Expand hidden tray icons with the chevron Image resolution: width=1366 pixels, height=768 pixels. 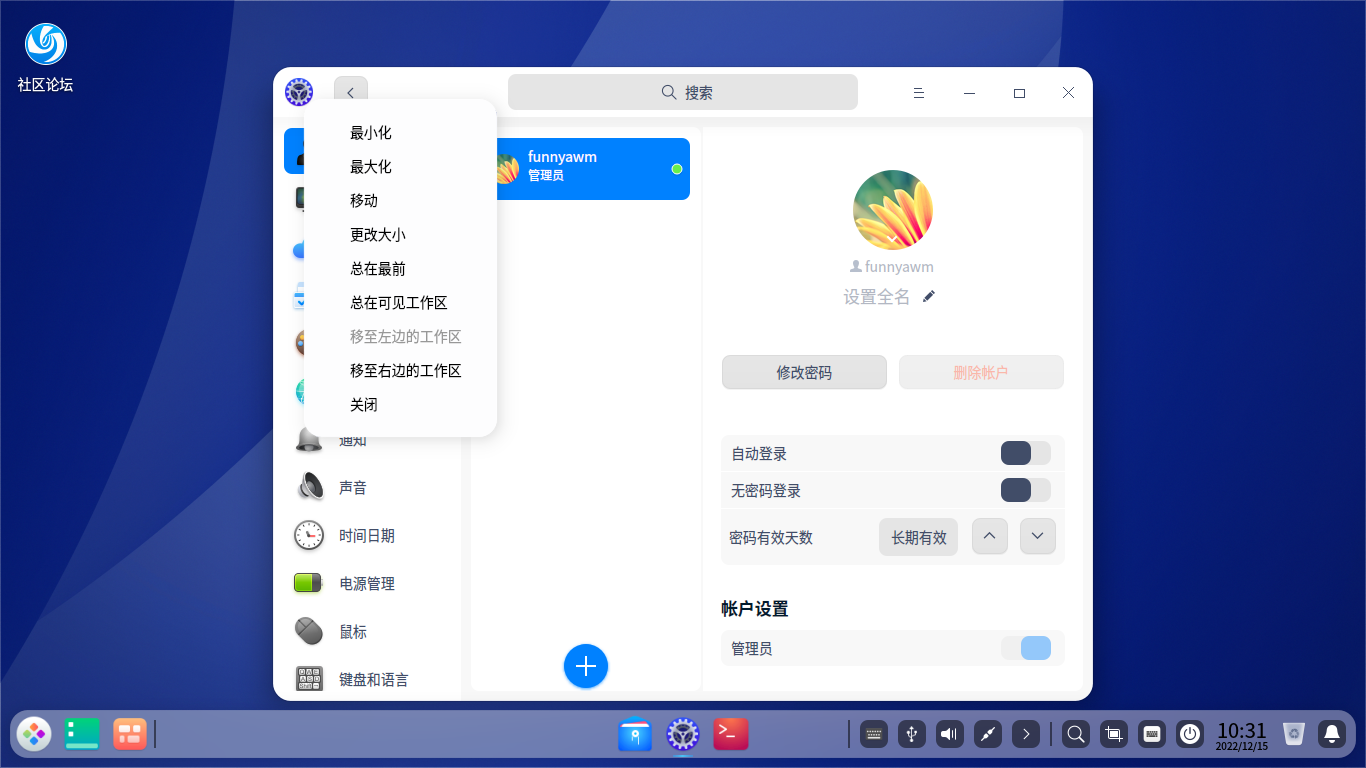click(x=1026, y=734)
